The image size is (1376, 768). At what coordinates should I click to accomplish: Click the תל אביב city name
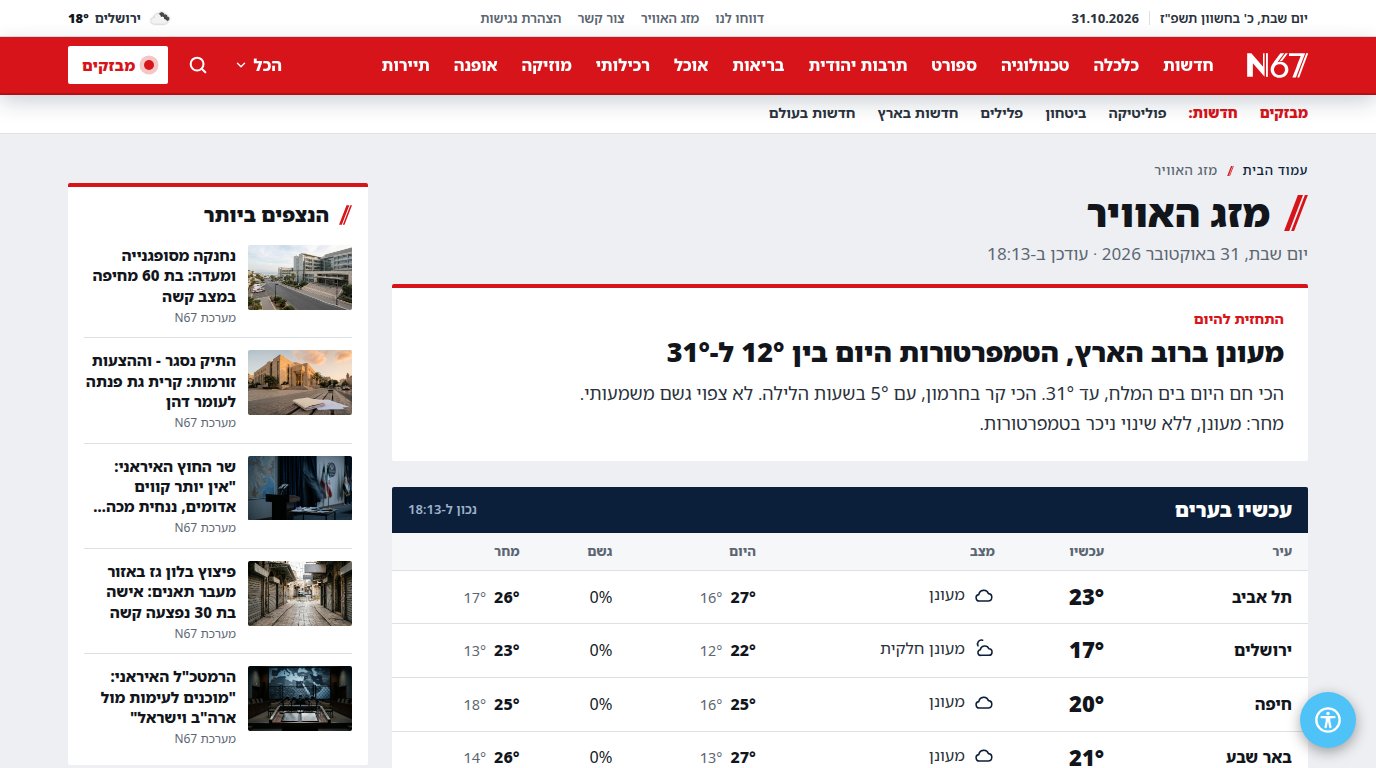click(x=1261, y=597)
